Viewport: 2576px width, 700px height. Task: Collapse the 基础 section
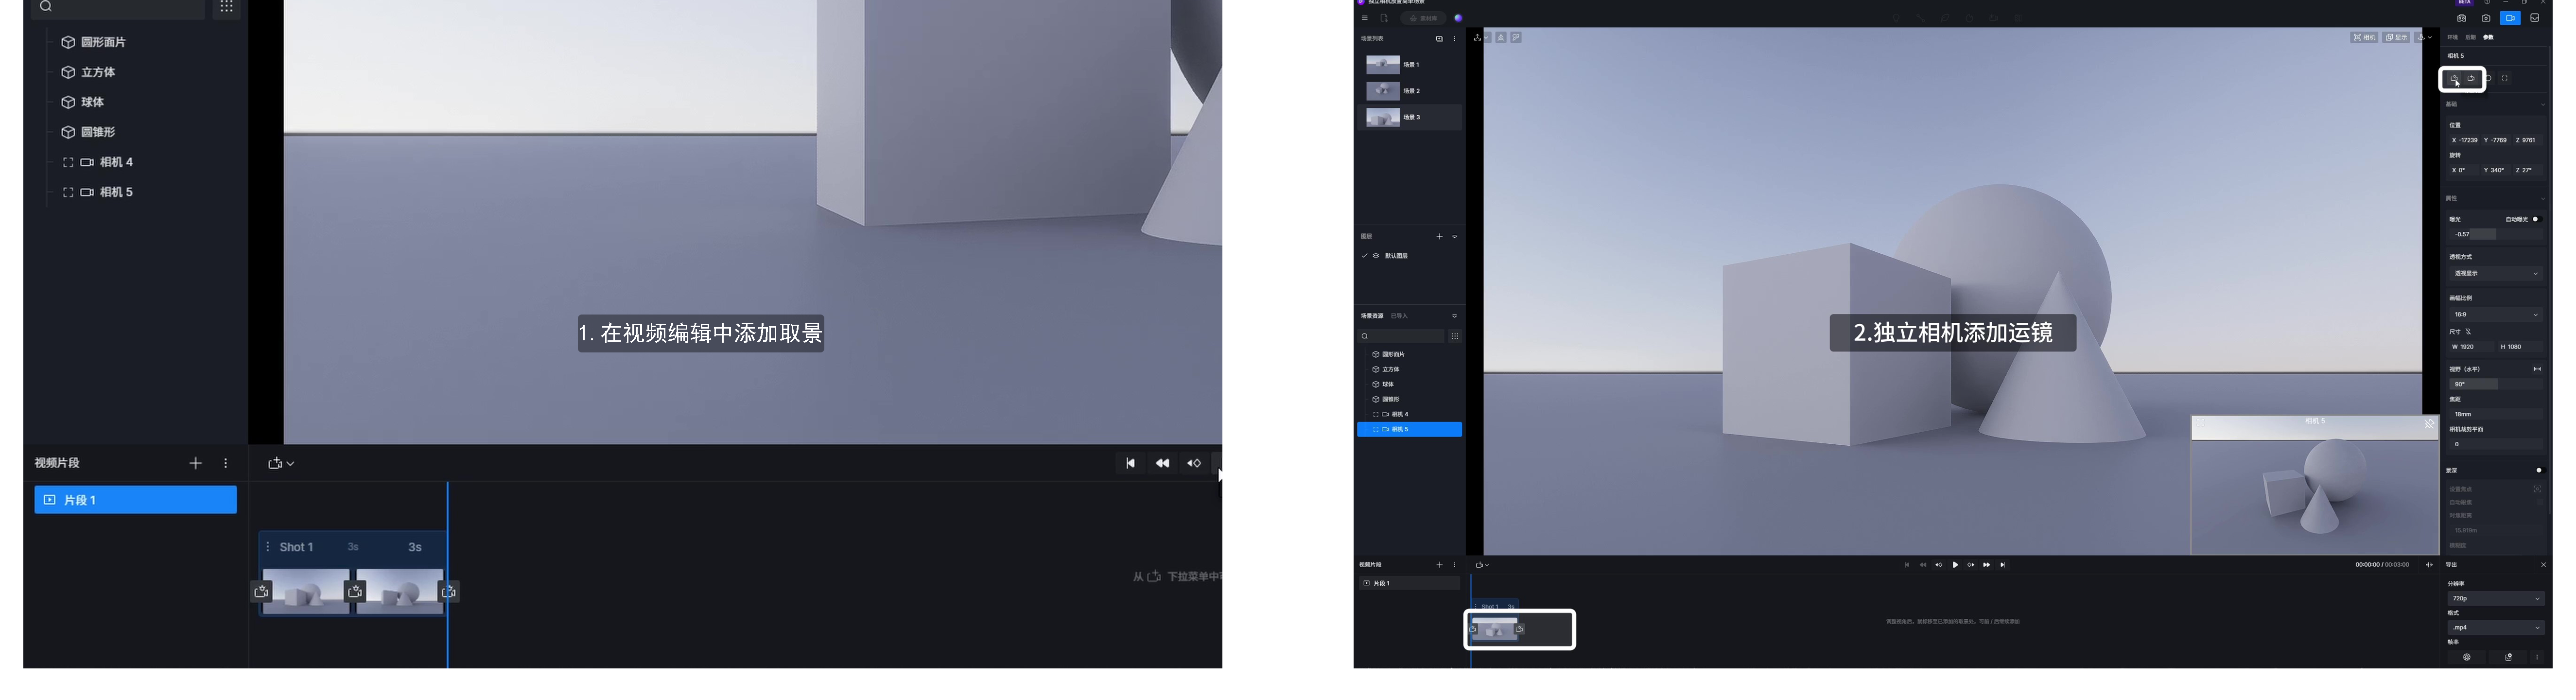click(x=2543, y=105)
